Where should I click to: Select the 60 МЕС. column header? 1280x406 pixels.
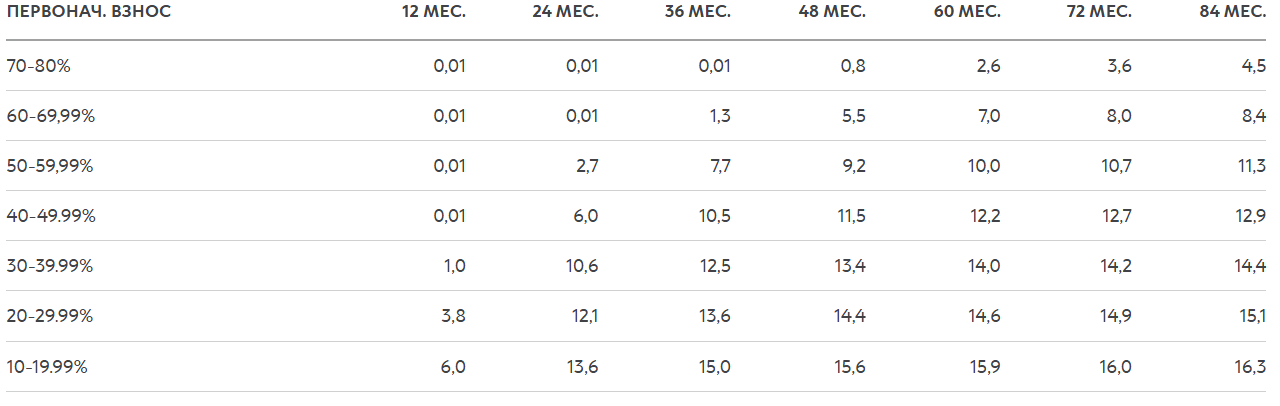point(966,12)
